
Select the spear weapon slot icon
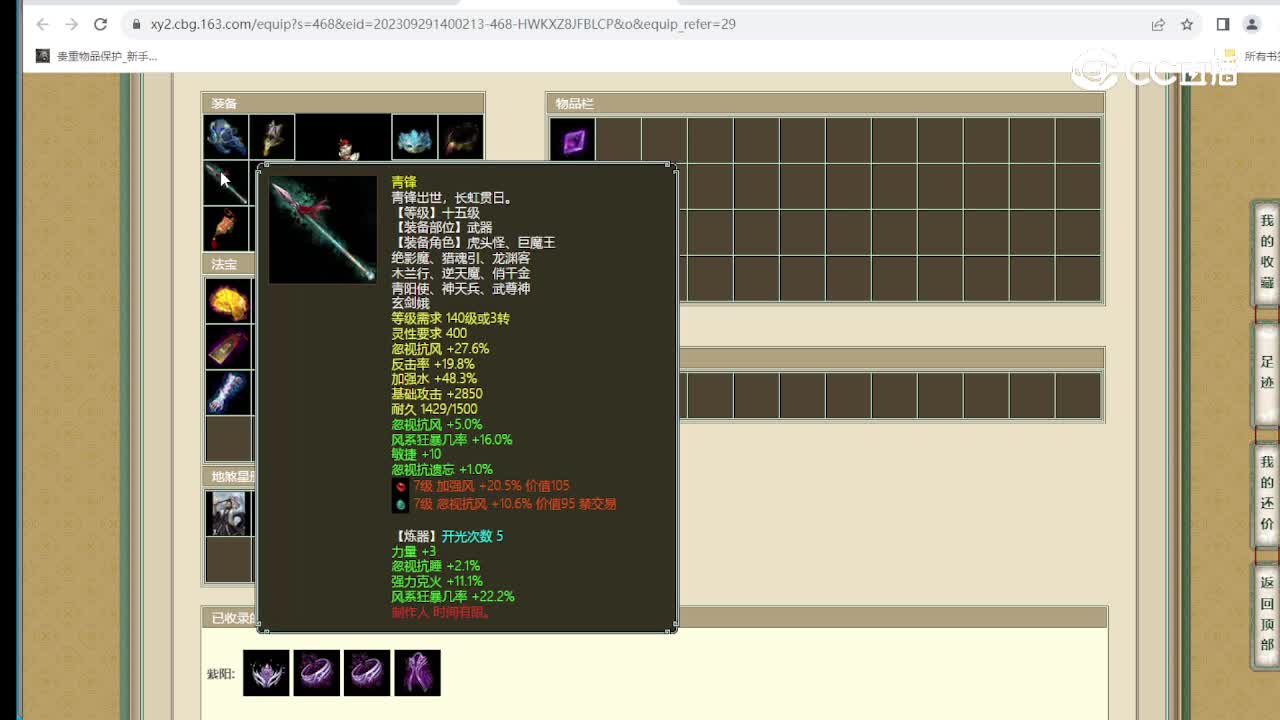[x=226, y=183]
